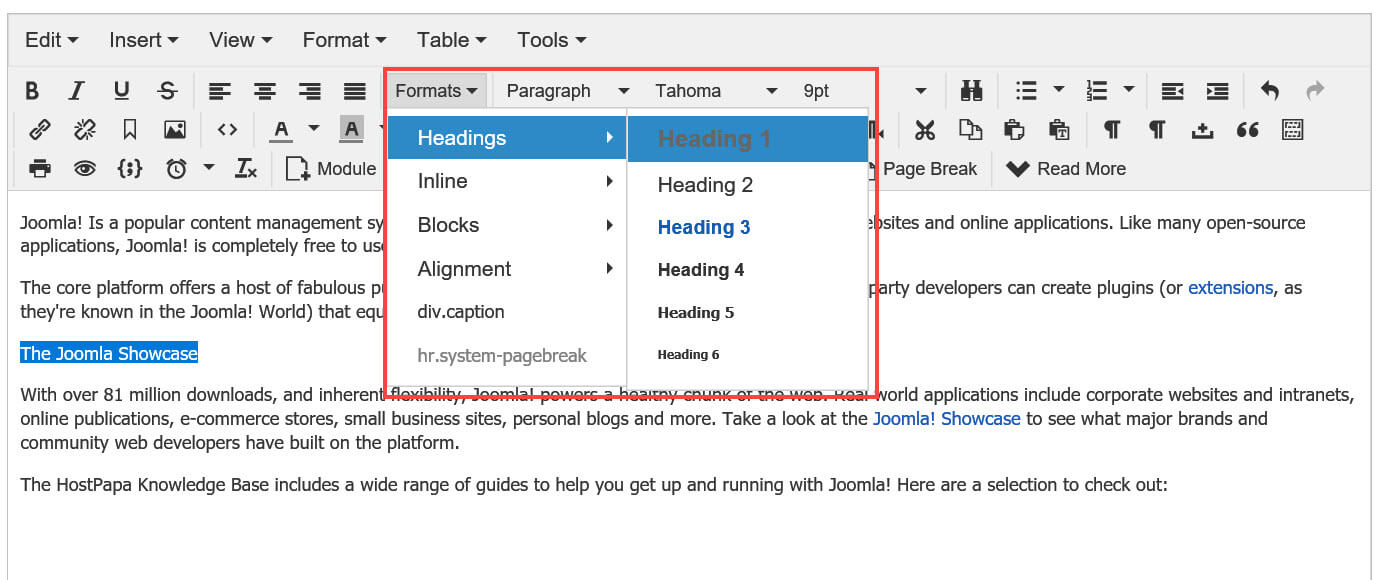Apply blockquote using the quotation marks icon
The height and width of the screenshot is (580, 1391).
pos(1247,130)
